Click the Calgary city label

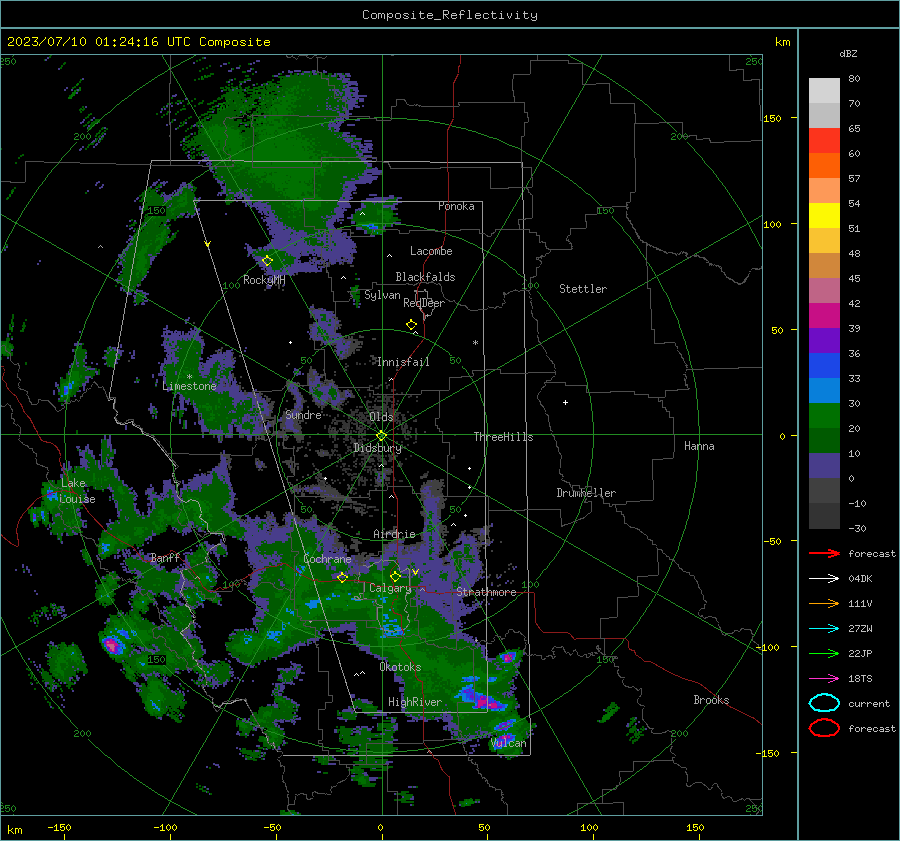(390, 588)
